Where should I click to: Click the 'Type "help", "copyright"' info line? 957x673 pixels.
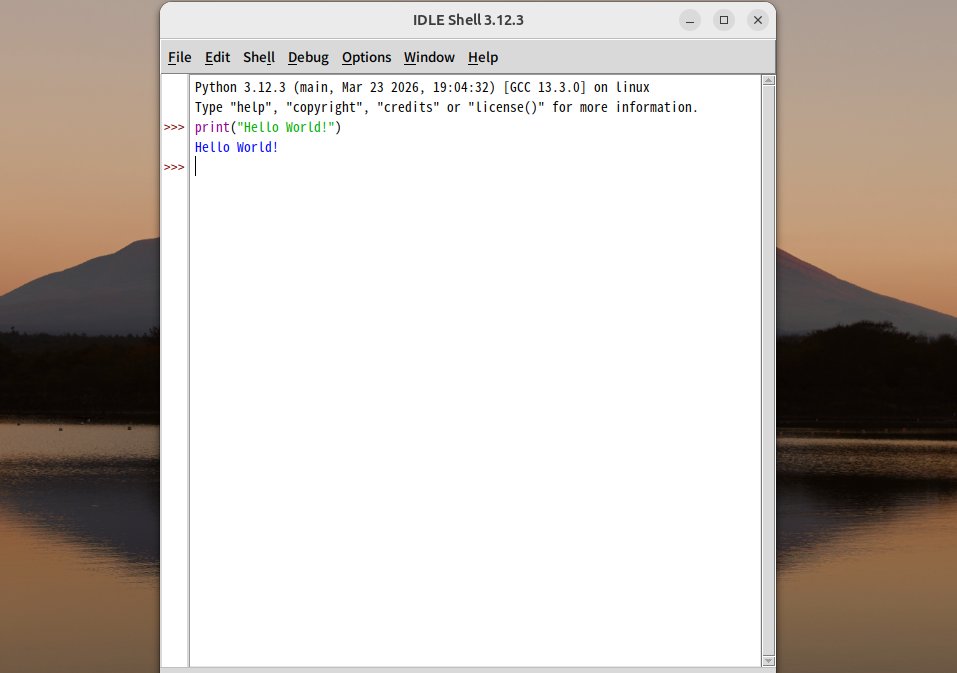pyautogui.click(x=446, y=107)
